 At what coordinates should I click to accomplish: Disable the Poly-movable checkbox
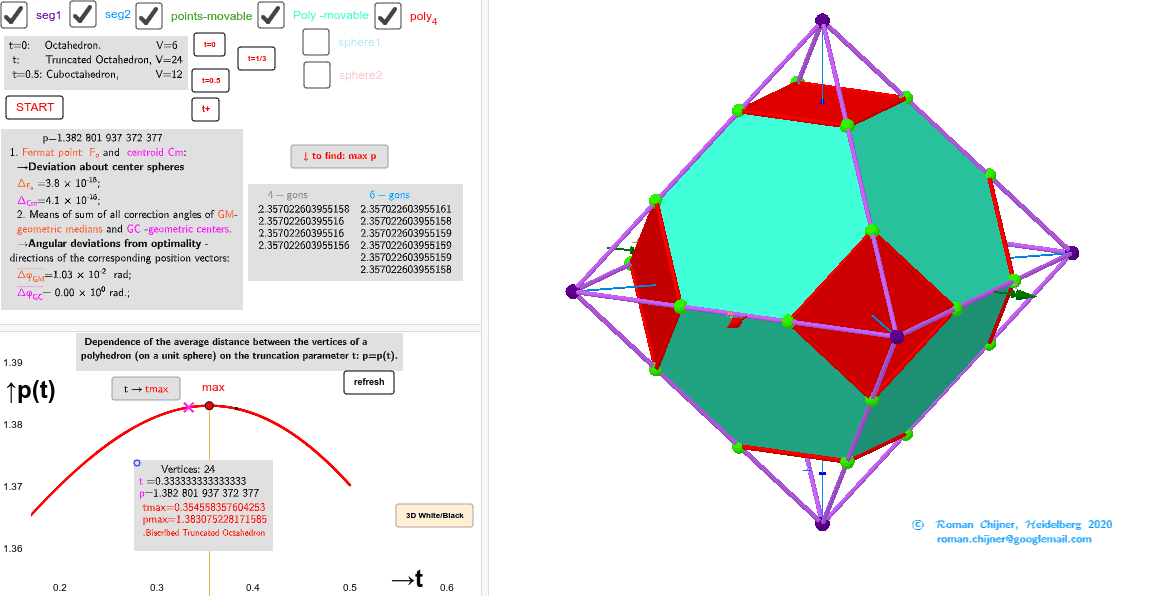(x=271, y=15)
